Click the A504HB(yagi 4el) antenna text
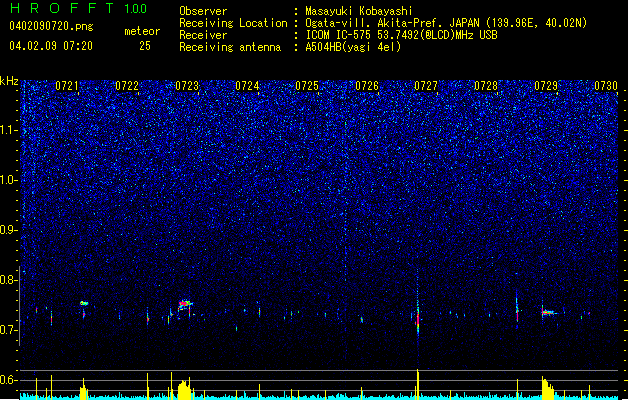Image resolution: width=629 pixels, height=400 pixels. click(x=353, y=47)
